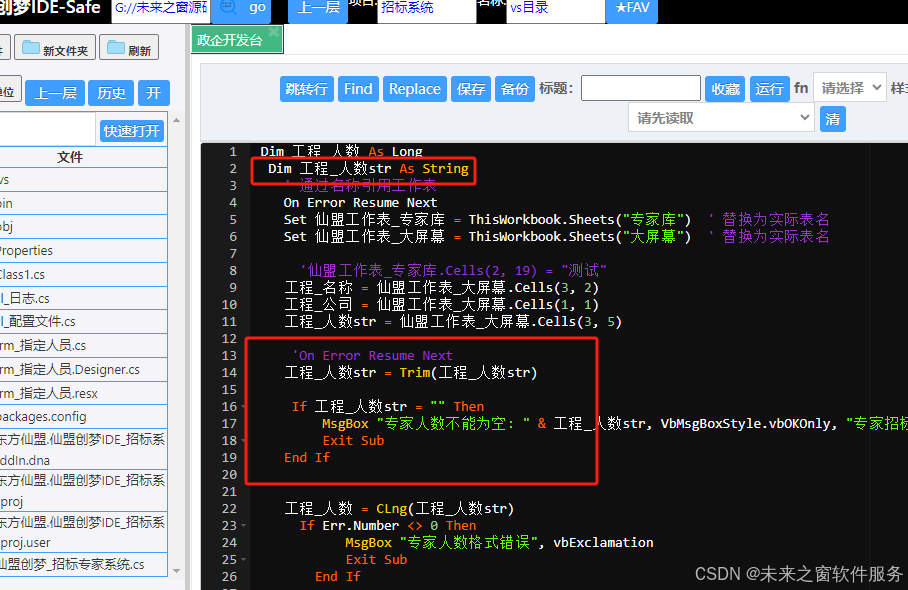Click the 新文件夹 folder button
Screen dimensions: 908x590
[55, 49]
